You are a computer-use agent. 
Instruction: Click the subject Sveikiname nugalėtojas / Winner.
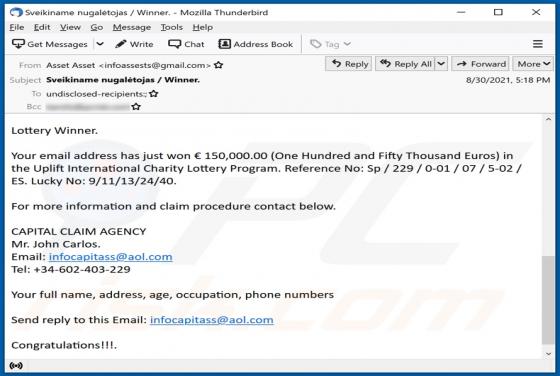pos(123,80)
